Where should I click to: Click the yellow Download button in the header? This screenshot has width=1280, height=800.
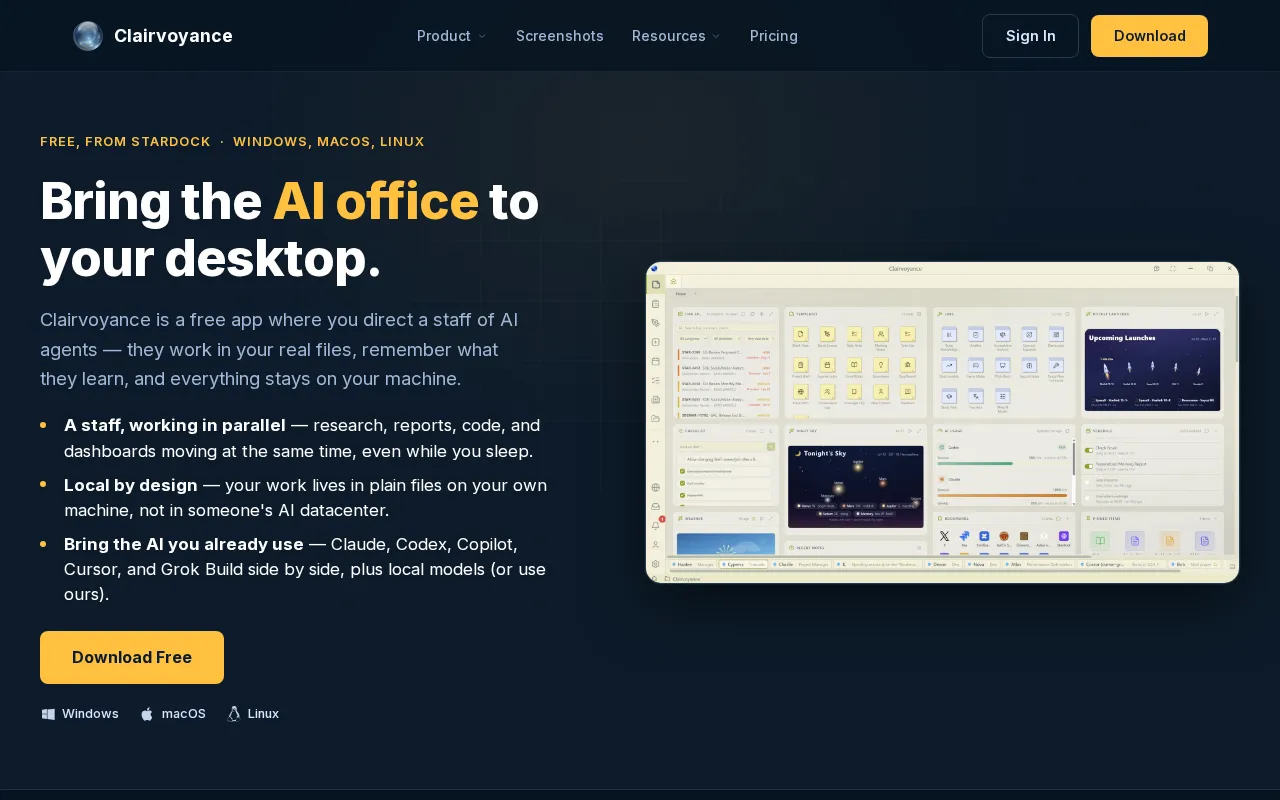[1149, 36]
